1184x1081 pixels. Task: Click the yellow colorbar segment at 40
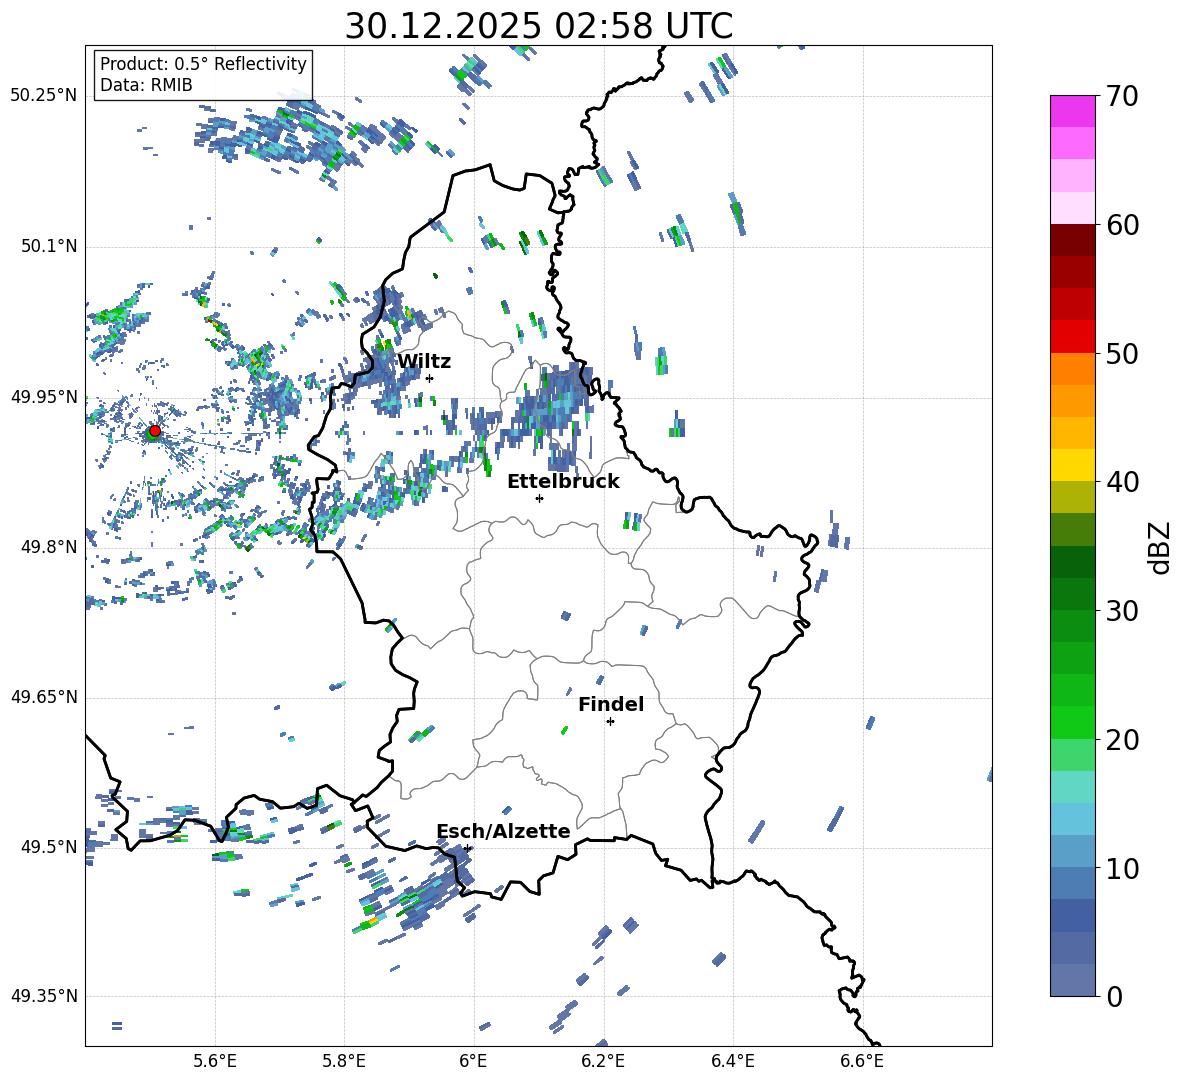1072,465
